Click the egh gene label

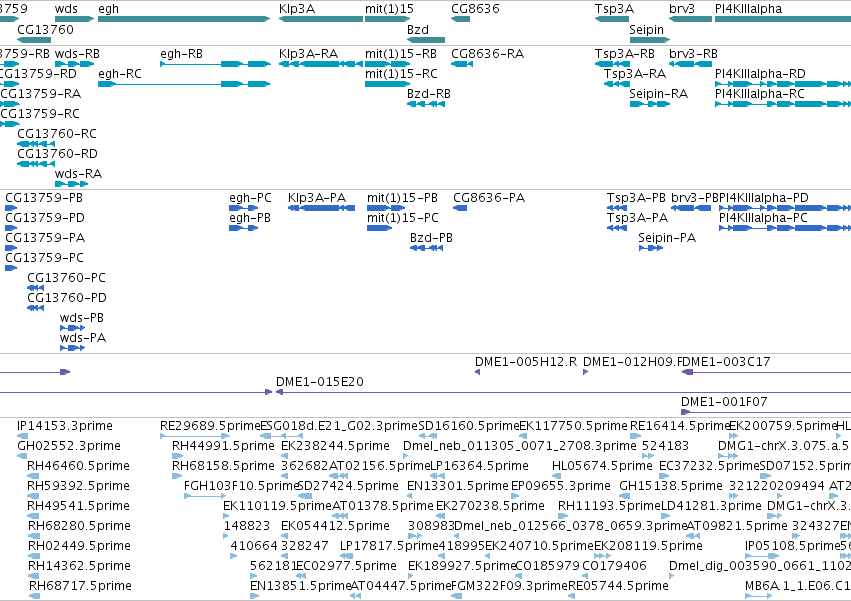pyautogui.click(x=109, y=9)
